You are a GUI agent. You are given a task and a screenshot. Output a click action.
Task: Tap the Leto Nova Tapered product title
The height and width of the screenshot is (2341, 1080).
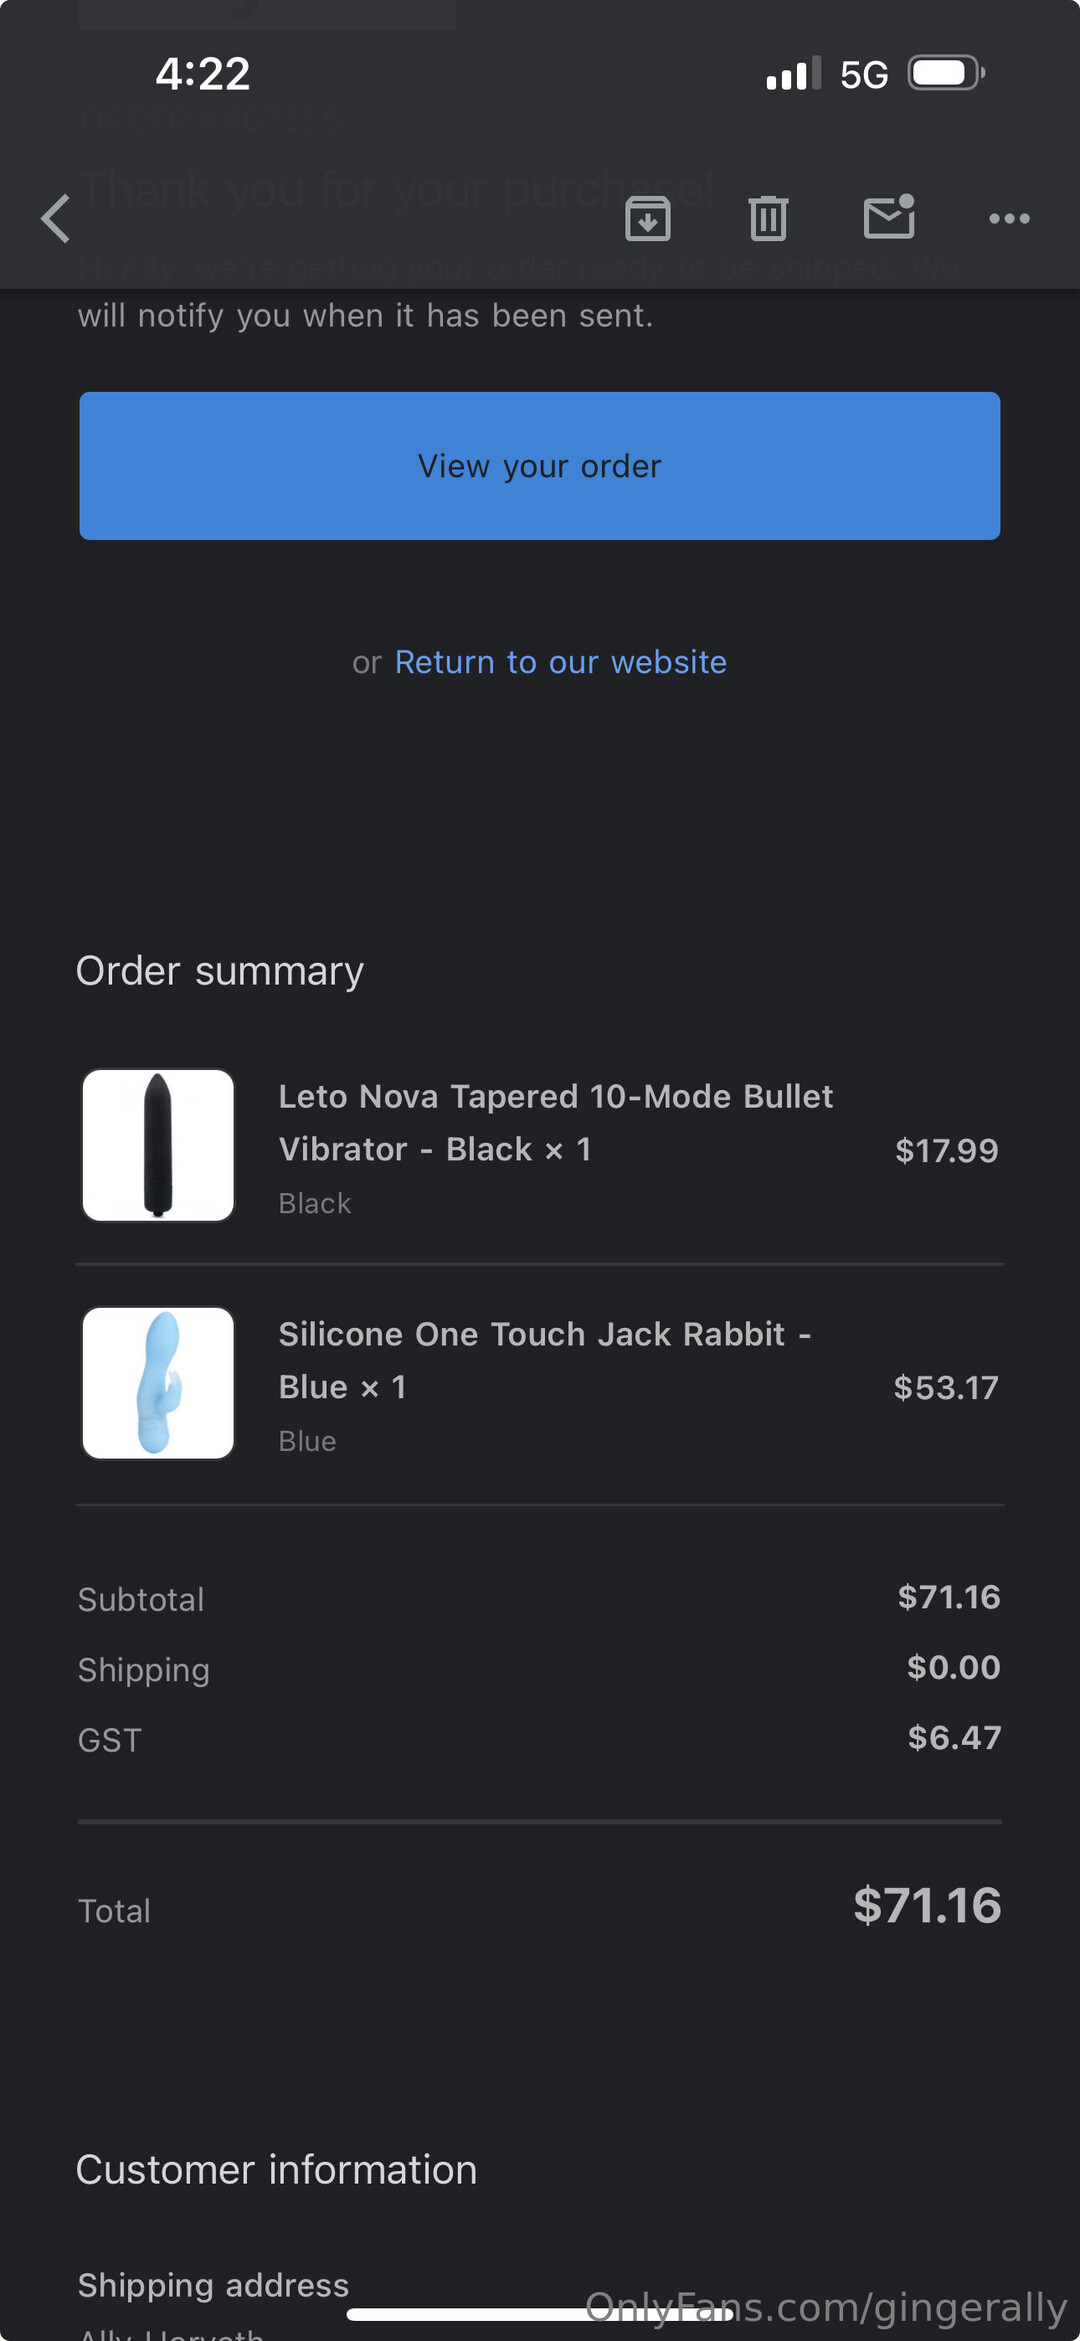555,1122
